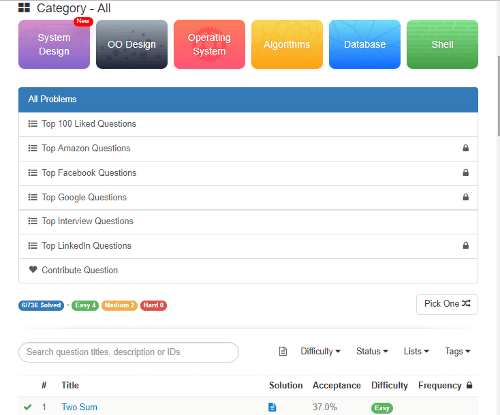Focus the search question titles field
Screen dimensions: 500x415
coord(128,352)
